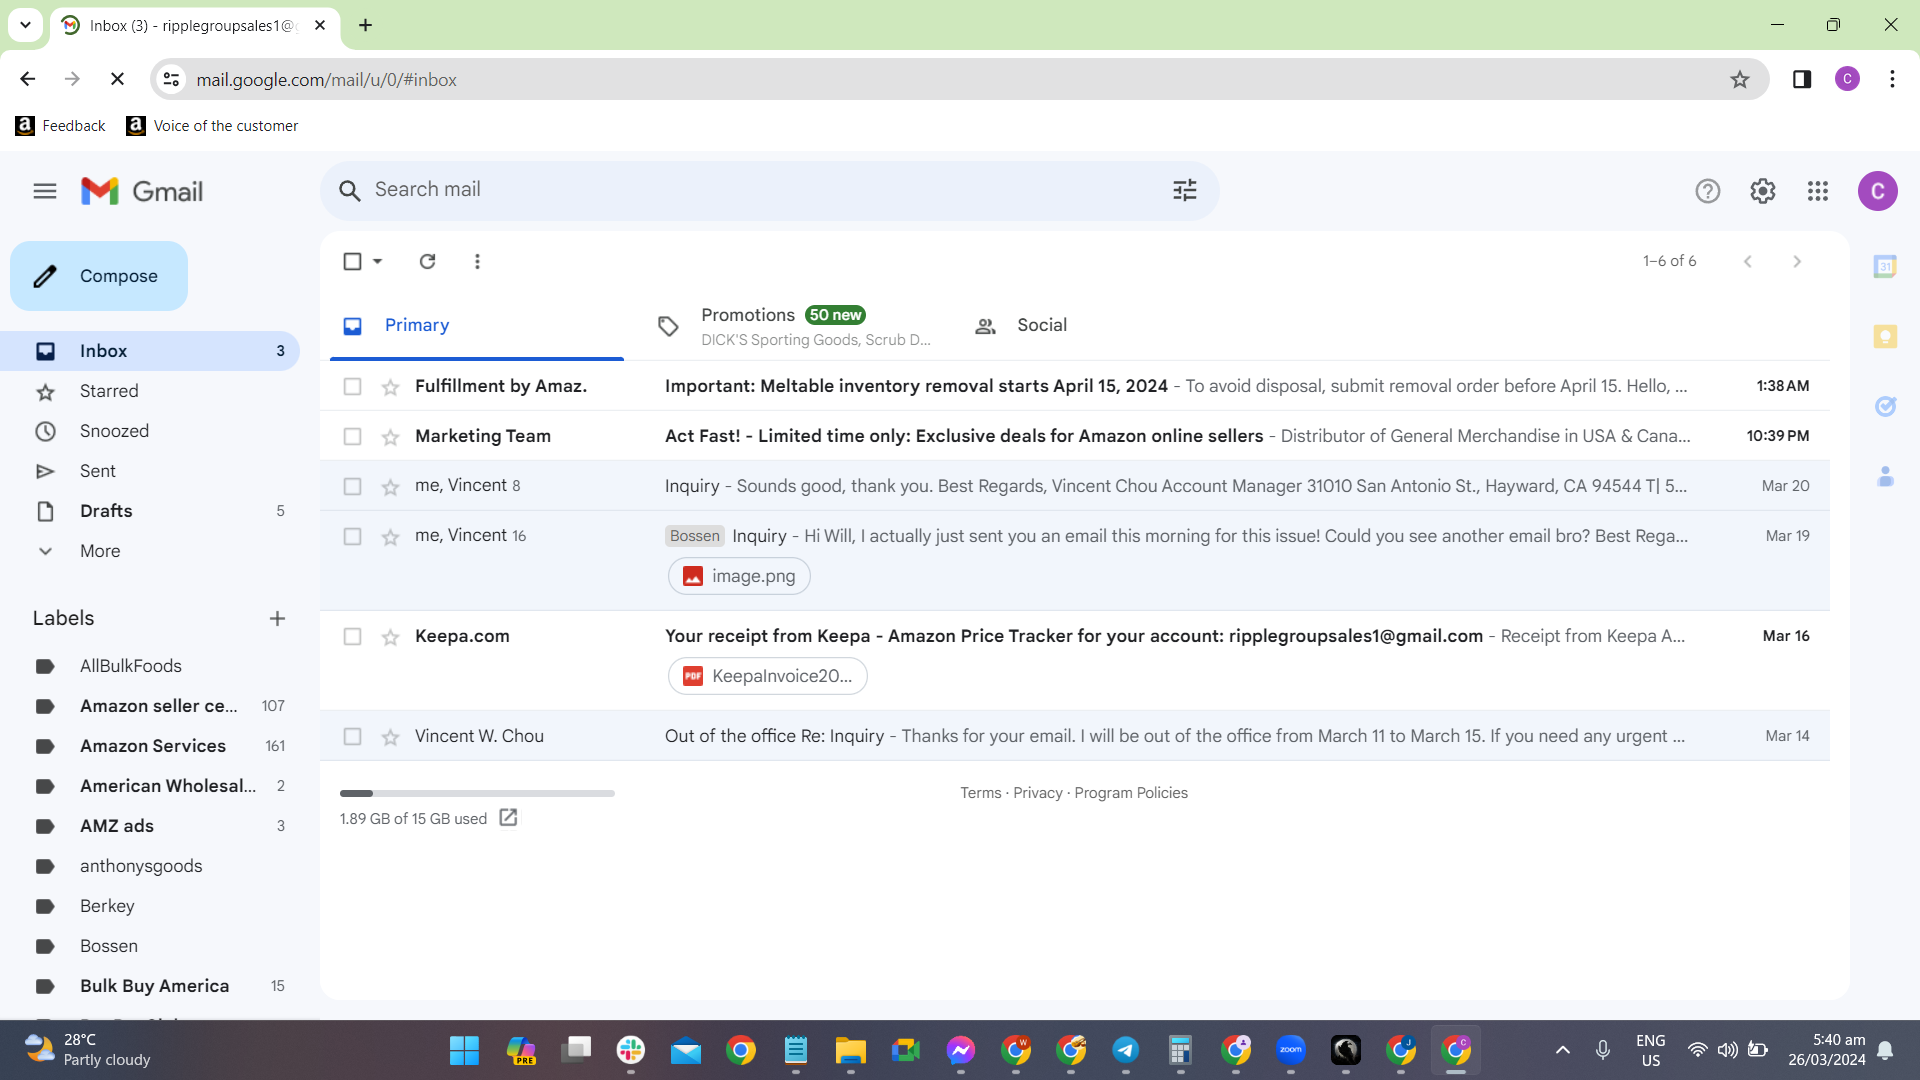The image size is (1920, 1080).
Task: Open Google Keep side panel icon
Action: pos(1885,336)
